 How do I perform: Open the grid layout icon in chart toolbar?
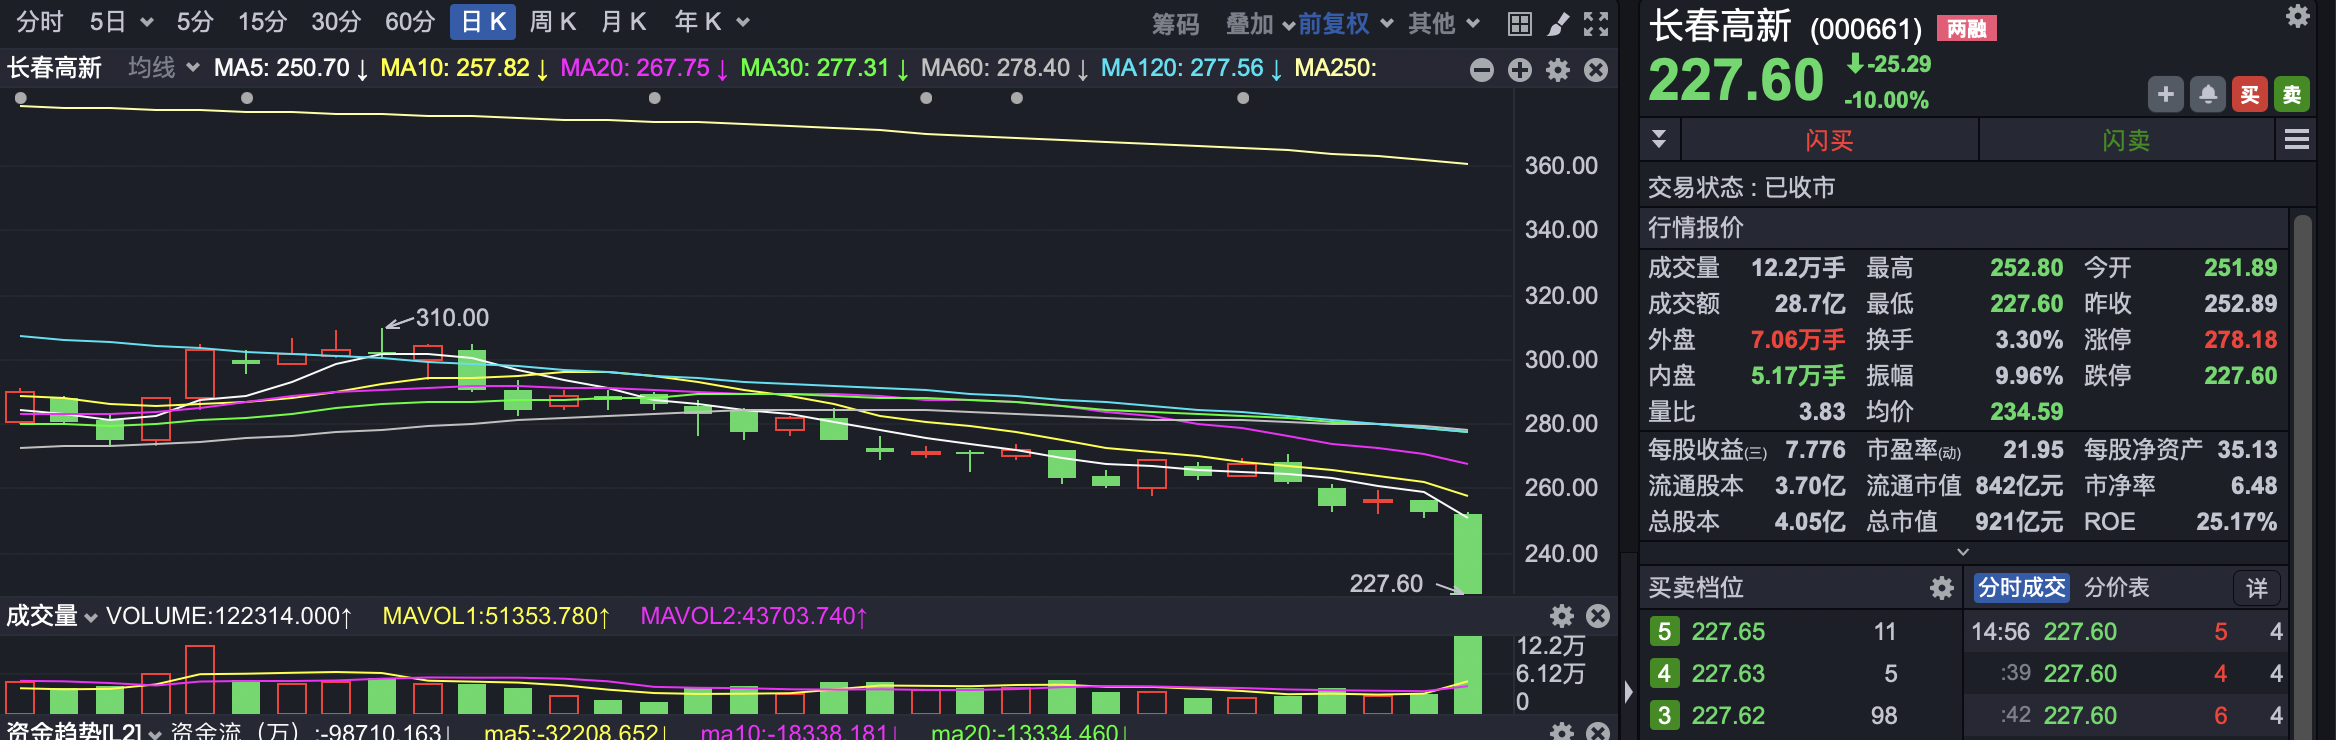coord(1519,24)
